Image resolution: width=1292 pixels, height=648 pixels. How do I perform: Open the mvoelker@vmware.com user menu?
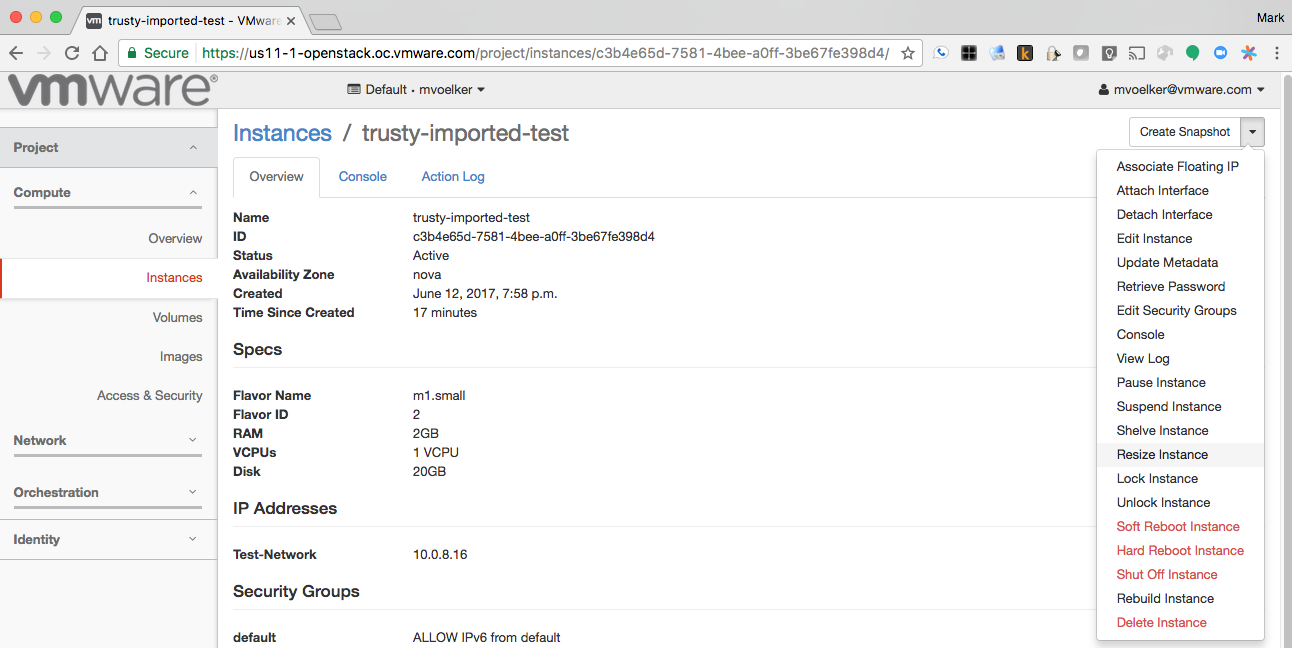pyautogui.click(x=1181, y=89)
